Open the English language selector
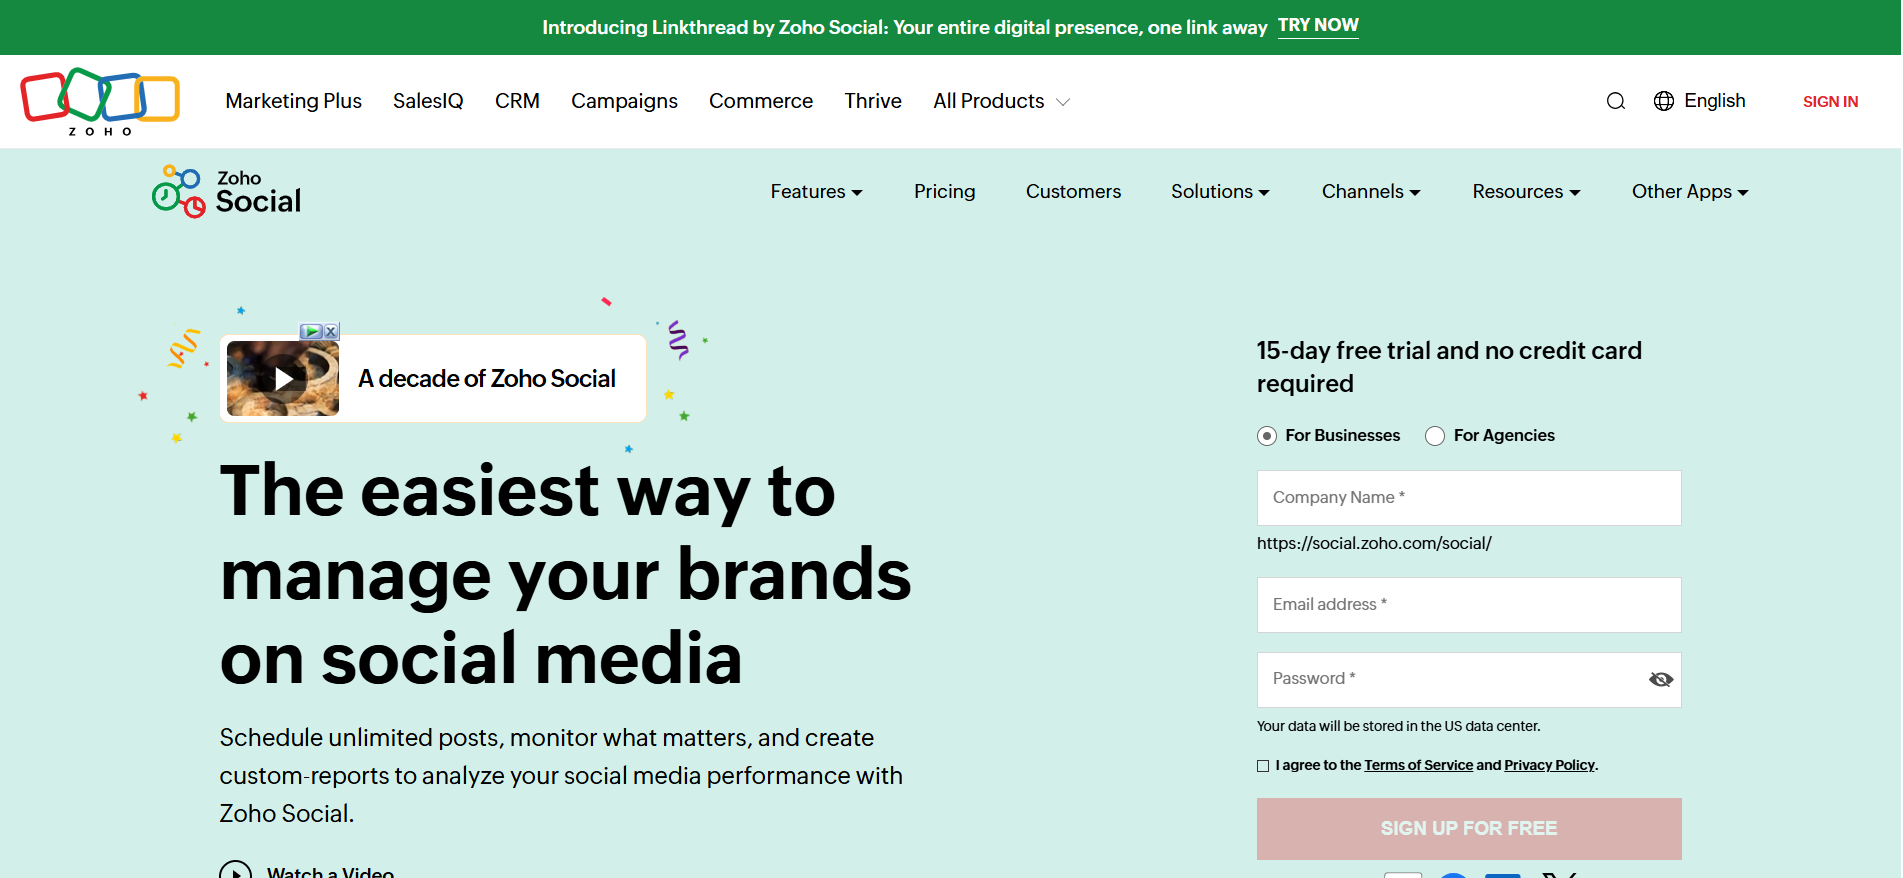Viewport: 1903px width, 878px height. [1714, 101]
